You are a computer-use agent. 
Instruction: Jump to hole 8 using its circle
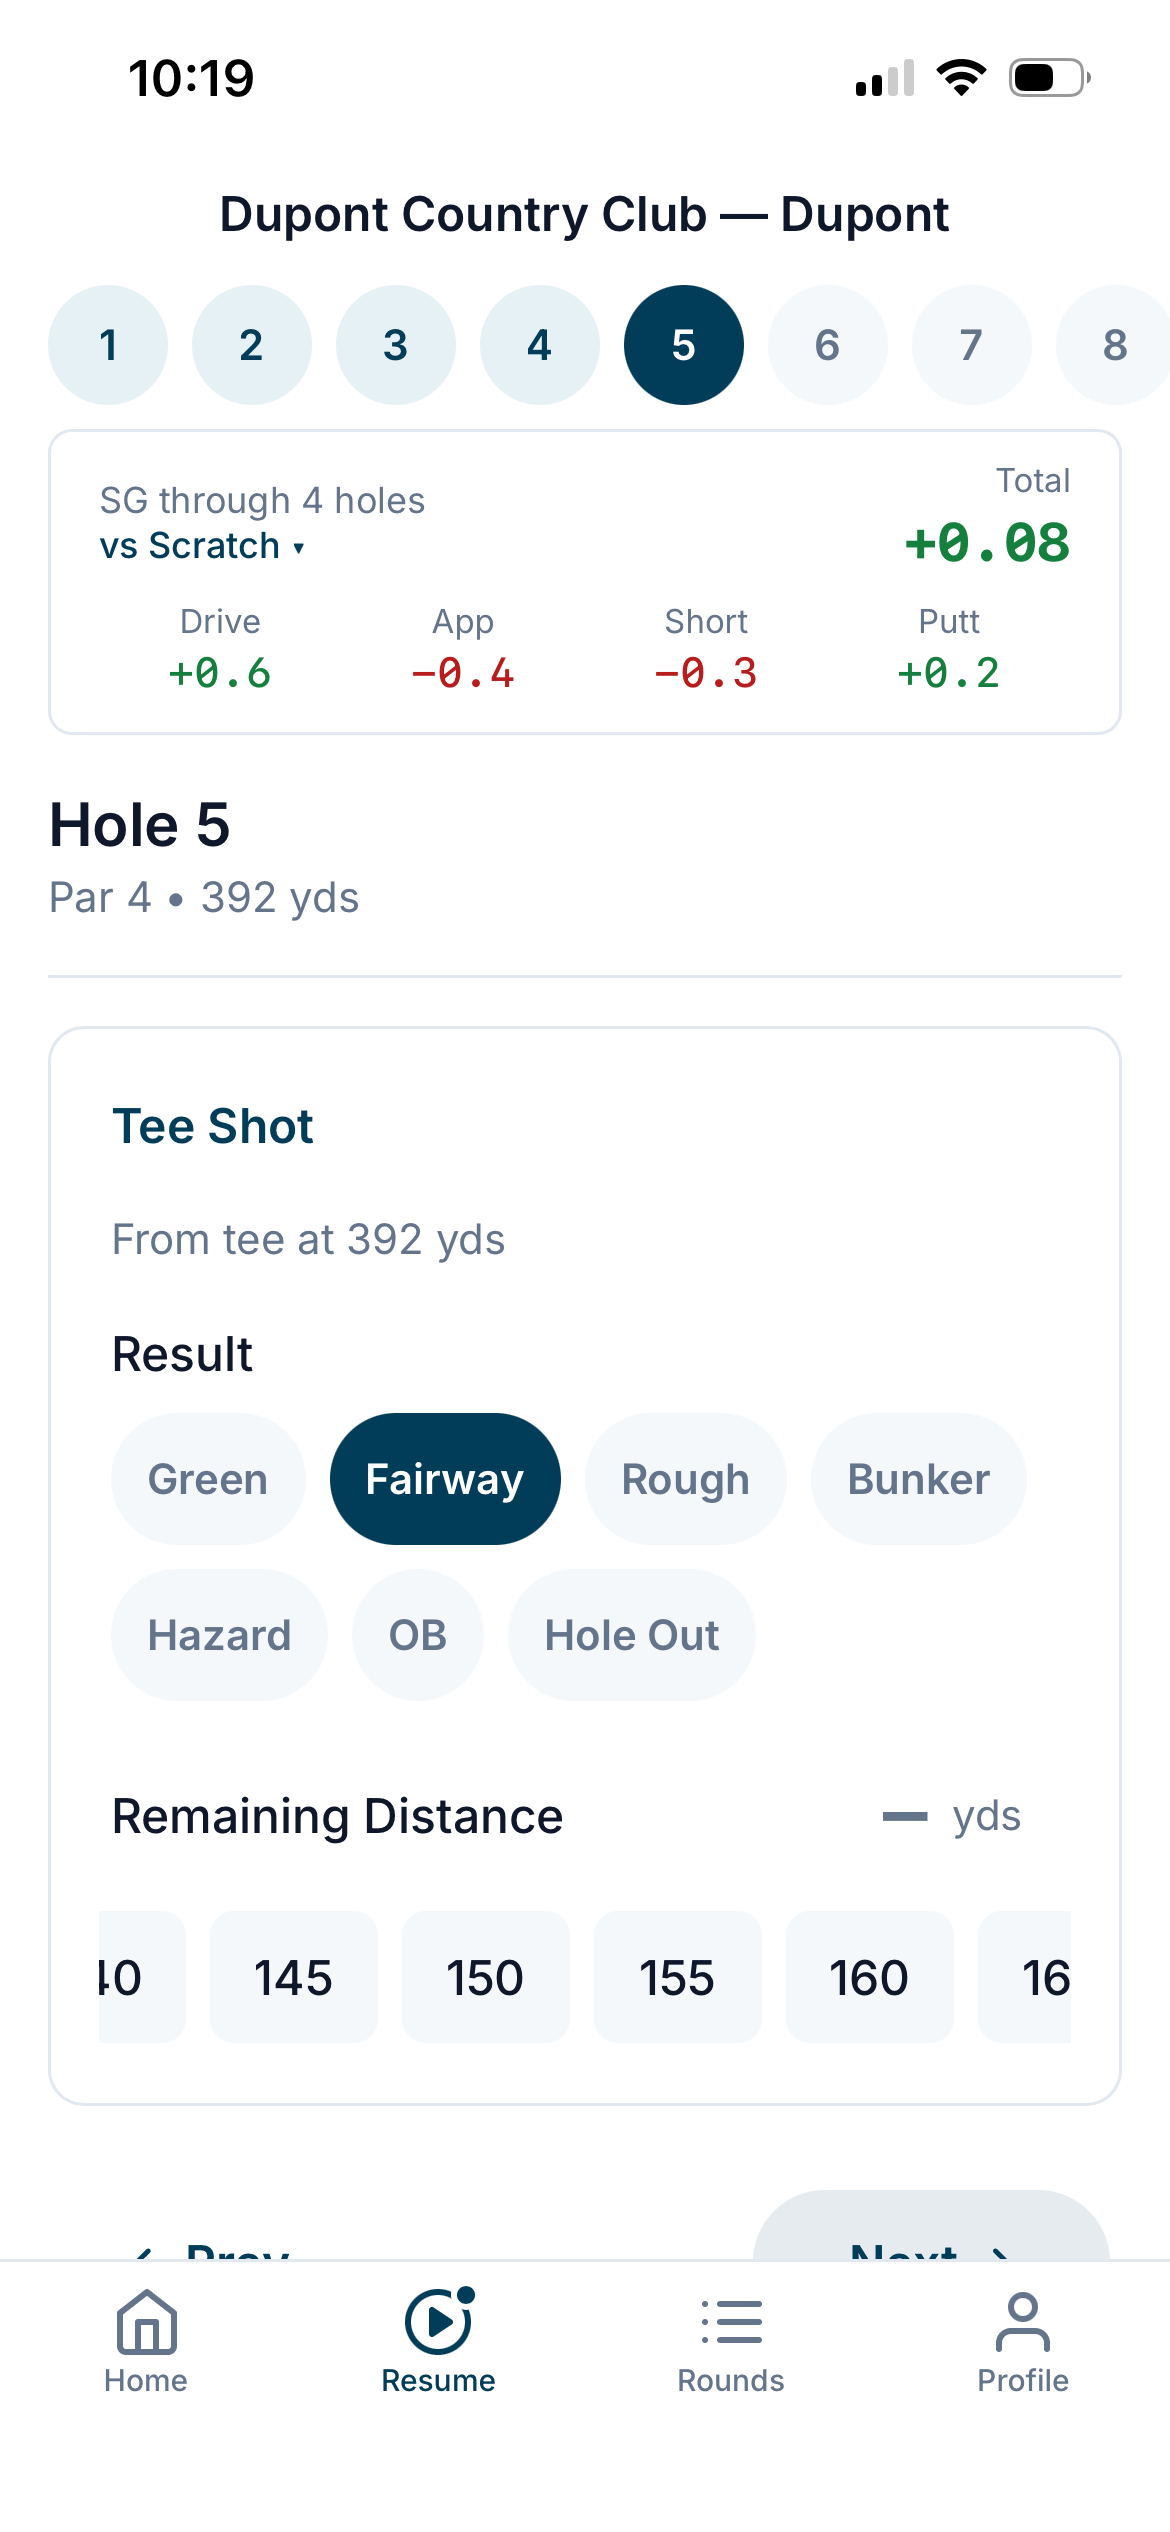(1113, 344)
